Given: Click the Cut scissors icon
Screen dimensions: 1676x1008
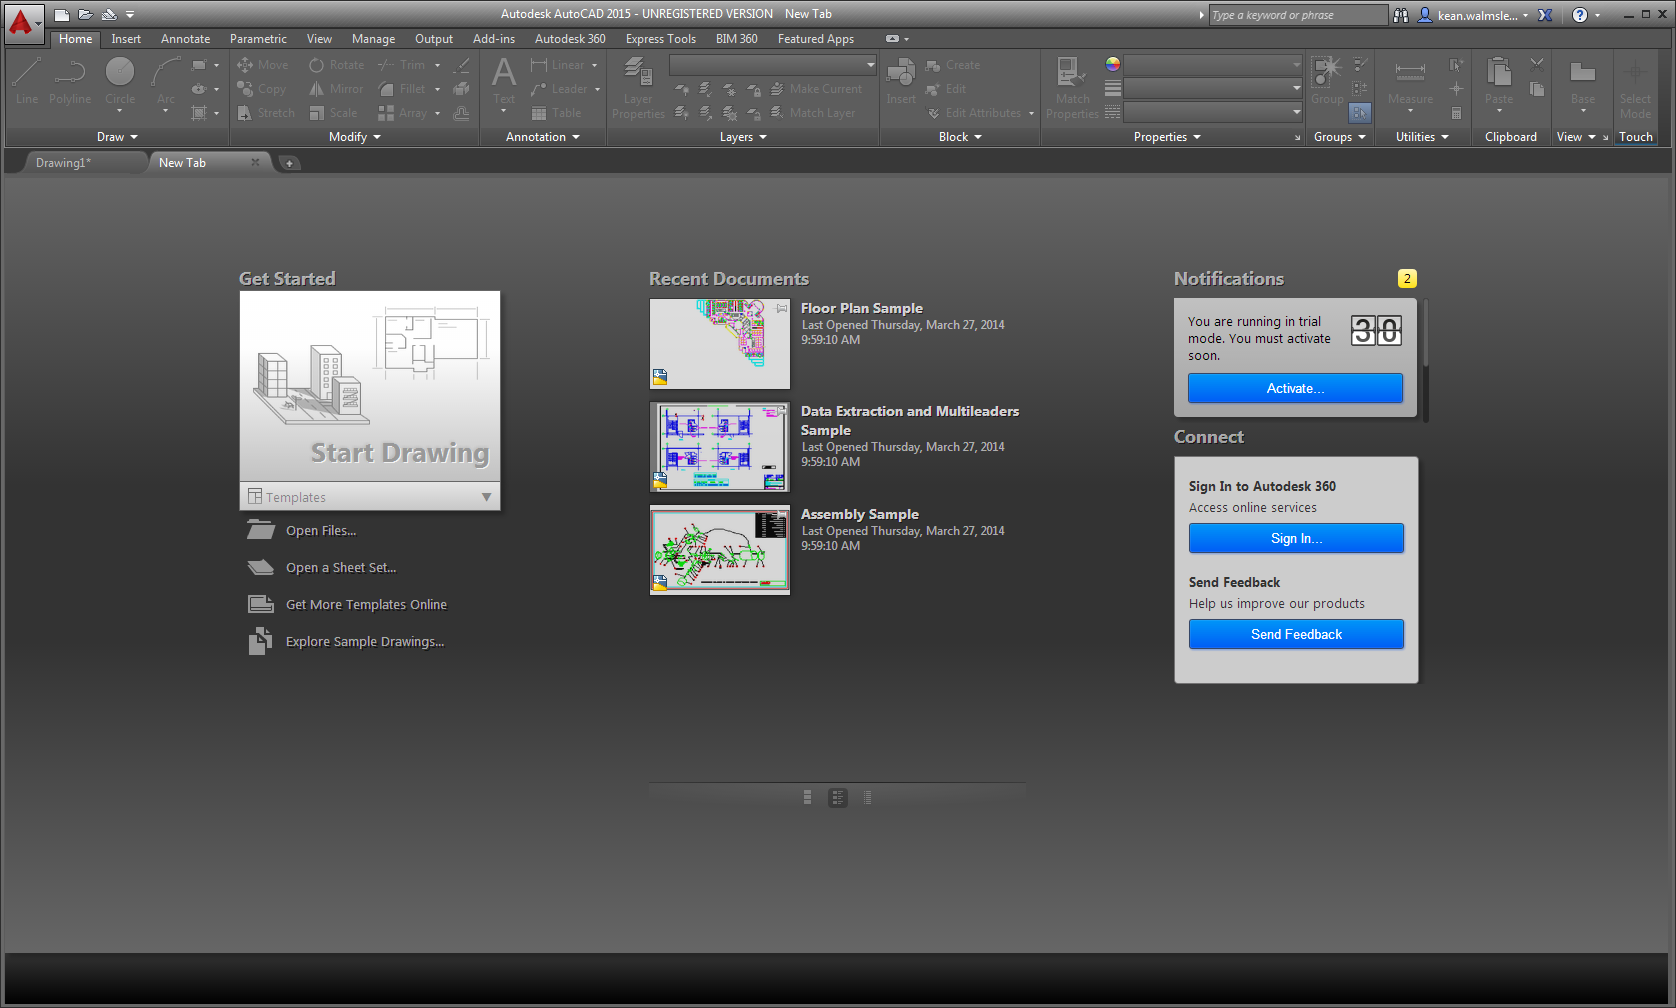Looking at the screenshot, I should tap(1537, 64).
